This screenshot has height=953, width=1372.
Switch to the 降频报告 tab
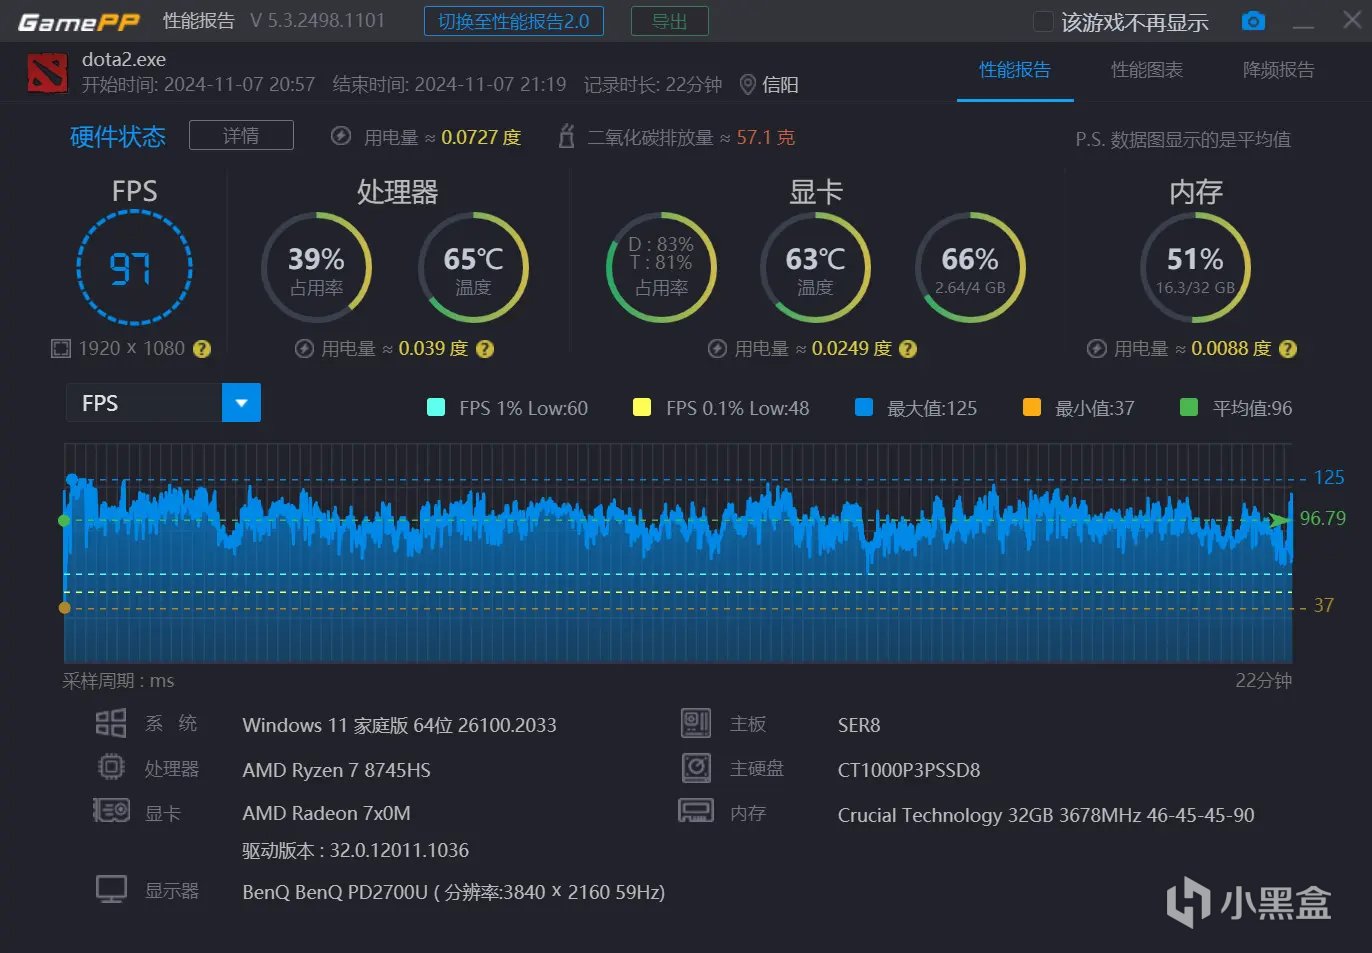[x=1278, y=70]
